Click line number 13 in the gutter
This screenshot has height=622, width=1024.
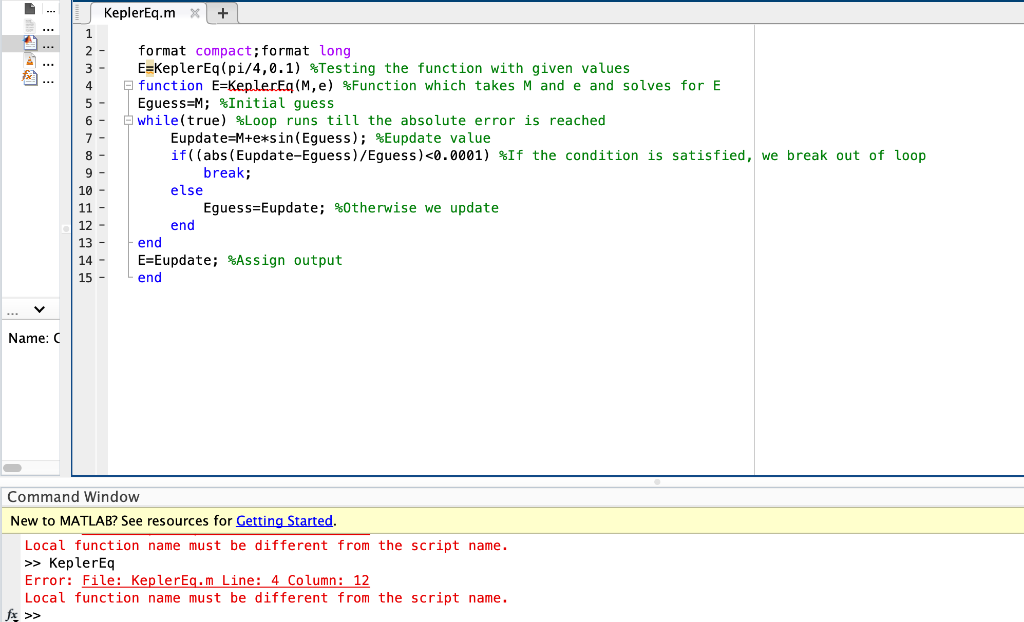(x=86, y=242)
